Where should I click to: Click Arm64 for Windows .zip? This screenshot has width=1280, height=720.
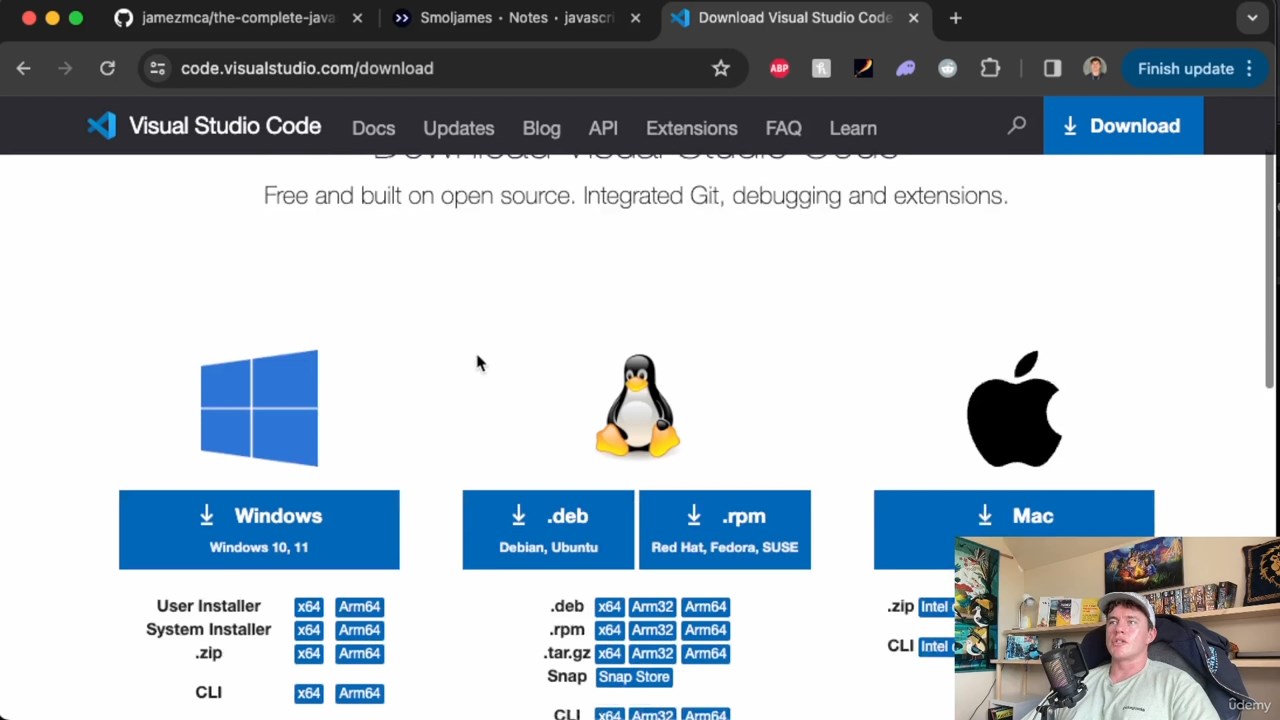(359, 653)
